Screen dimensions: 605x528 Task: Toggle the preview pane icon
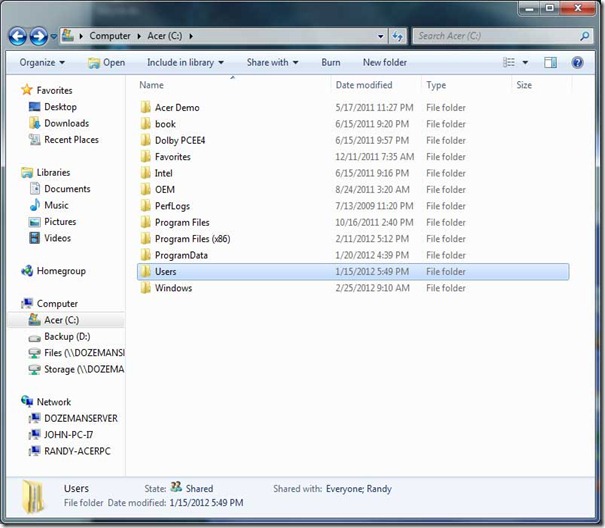pos(550,63)
